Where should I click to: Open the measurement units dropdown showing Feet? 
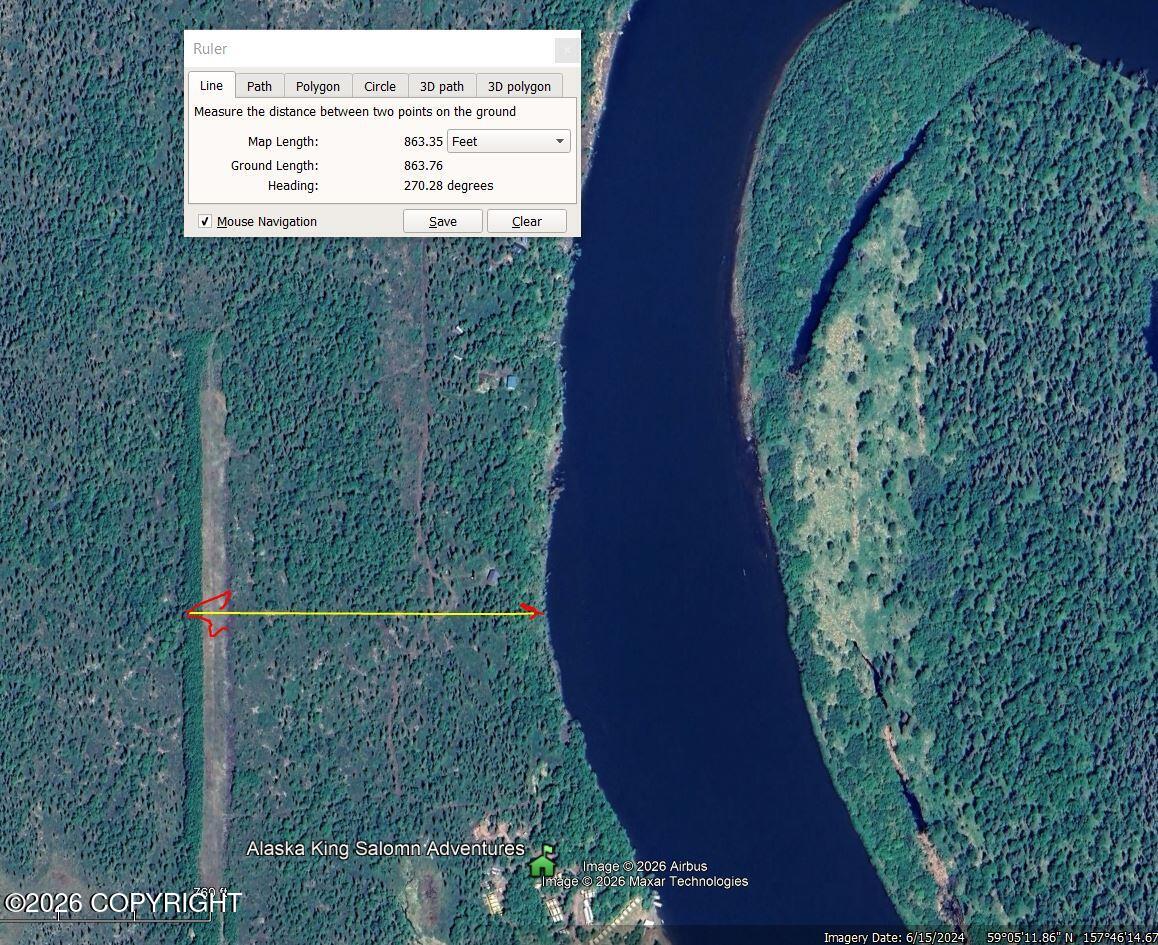point(508,141)
